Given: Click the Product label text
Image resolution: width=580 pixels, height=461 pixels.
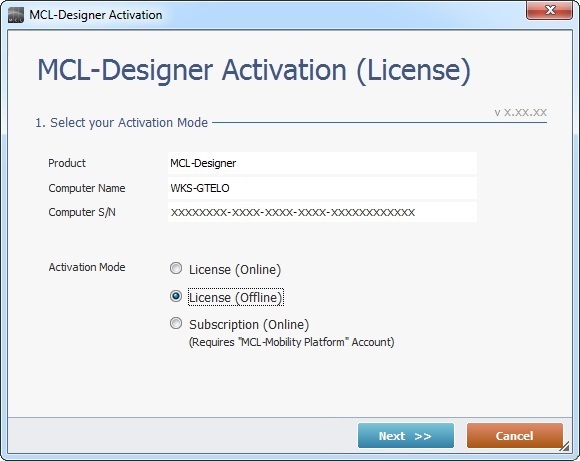Looking at the screenshot, I should [x=67, y=163].
